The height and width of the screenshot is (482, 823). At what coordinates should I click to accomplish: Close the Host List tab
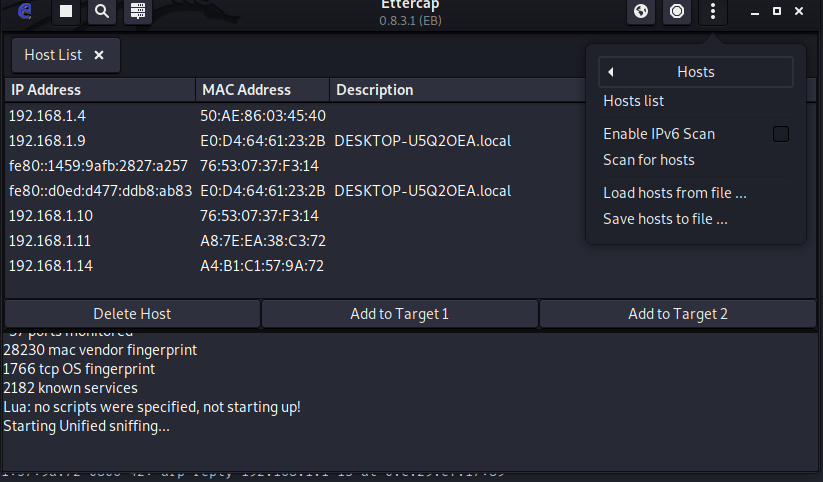click(99, 55)
